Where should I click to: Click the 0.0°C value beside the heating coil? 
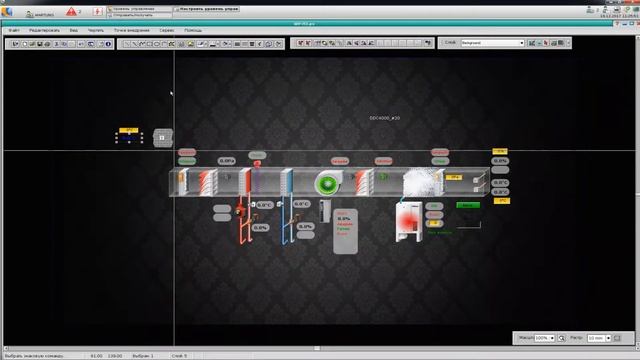(264, 205)
